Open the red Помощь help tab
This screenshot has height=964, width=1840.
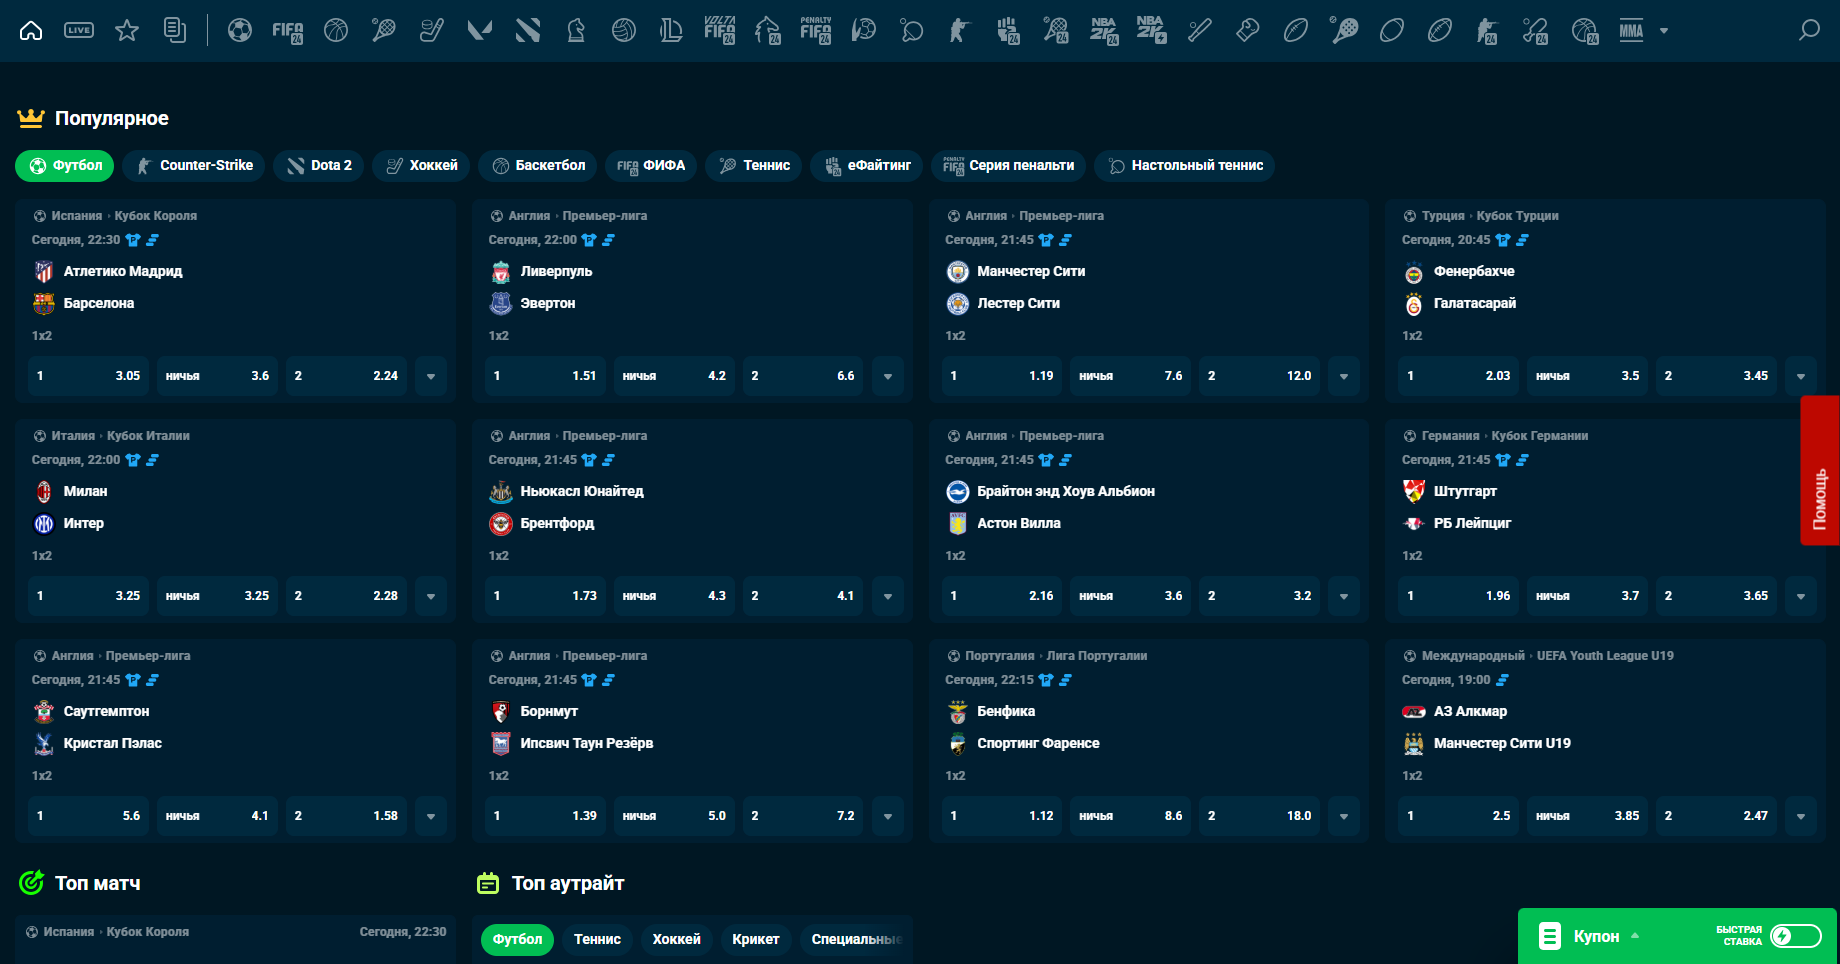[x=1820, y=470]
